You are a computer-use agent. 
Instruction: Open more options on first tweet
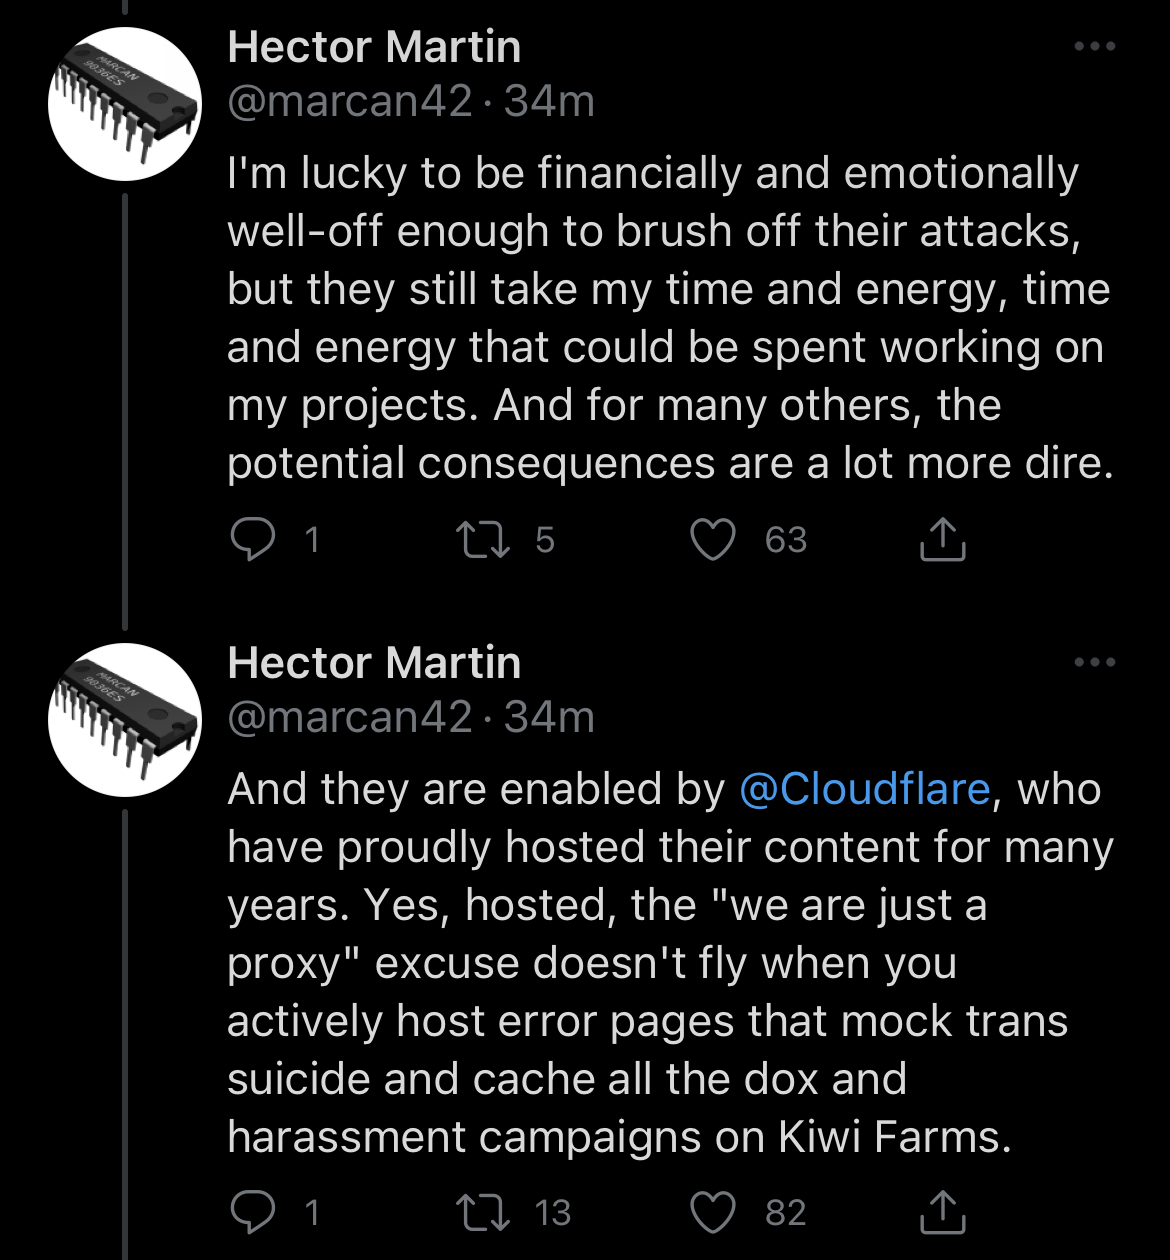(x=1094, y=46)
